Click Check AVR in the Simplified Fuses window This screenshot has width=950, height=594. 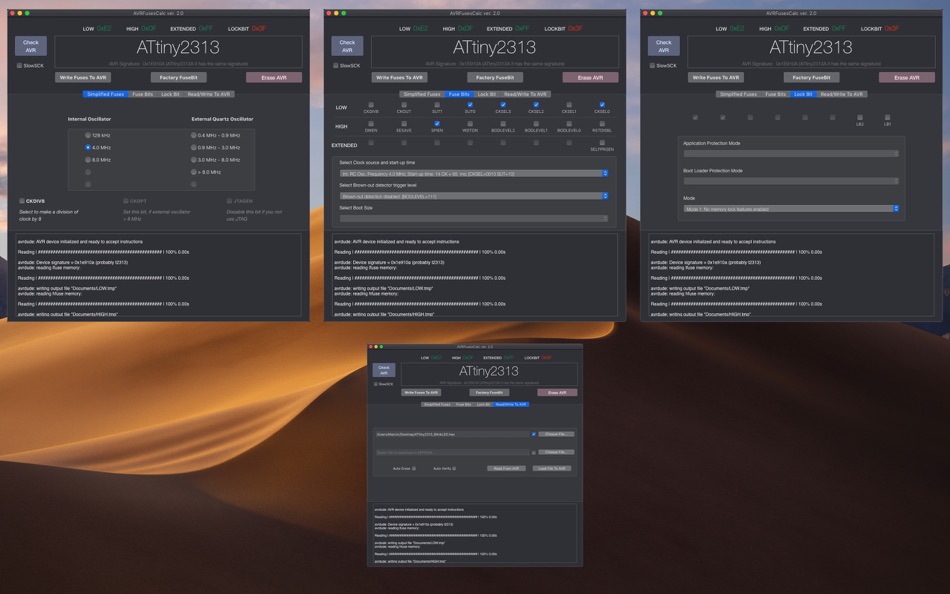(31, 46)
